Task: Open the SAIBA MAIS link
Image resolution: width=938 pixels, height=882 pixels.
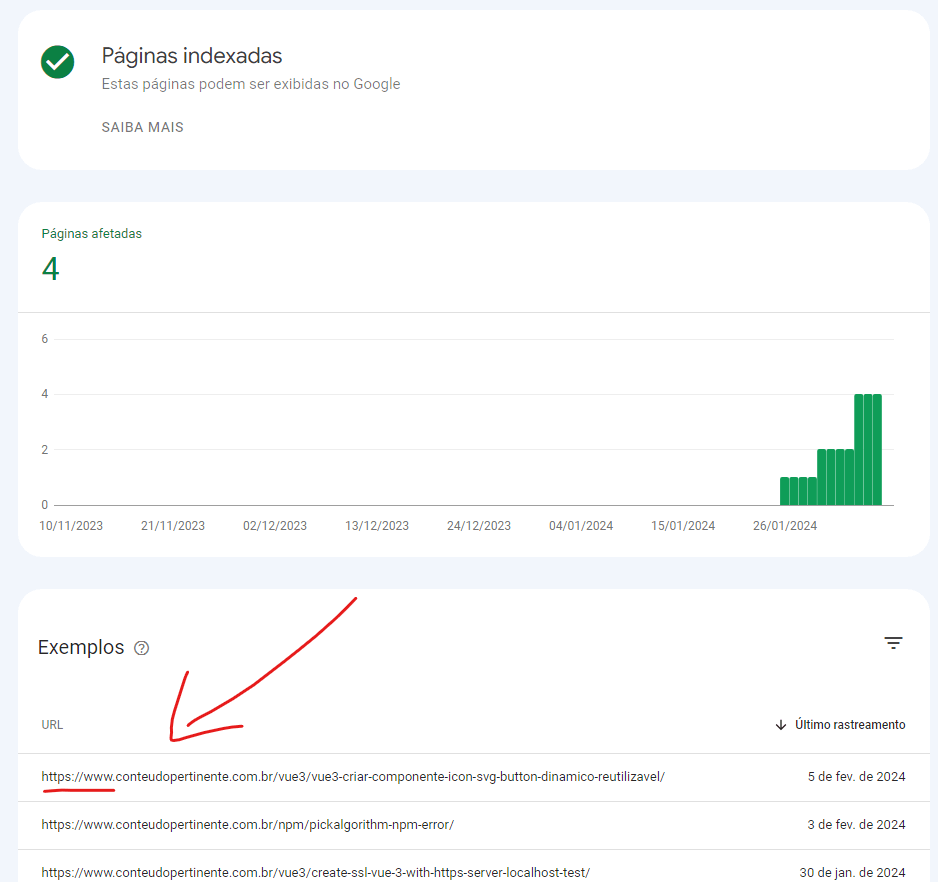Action: pyautogui.click(x=142, y=127)
